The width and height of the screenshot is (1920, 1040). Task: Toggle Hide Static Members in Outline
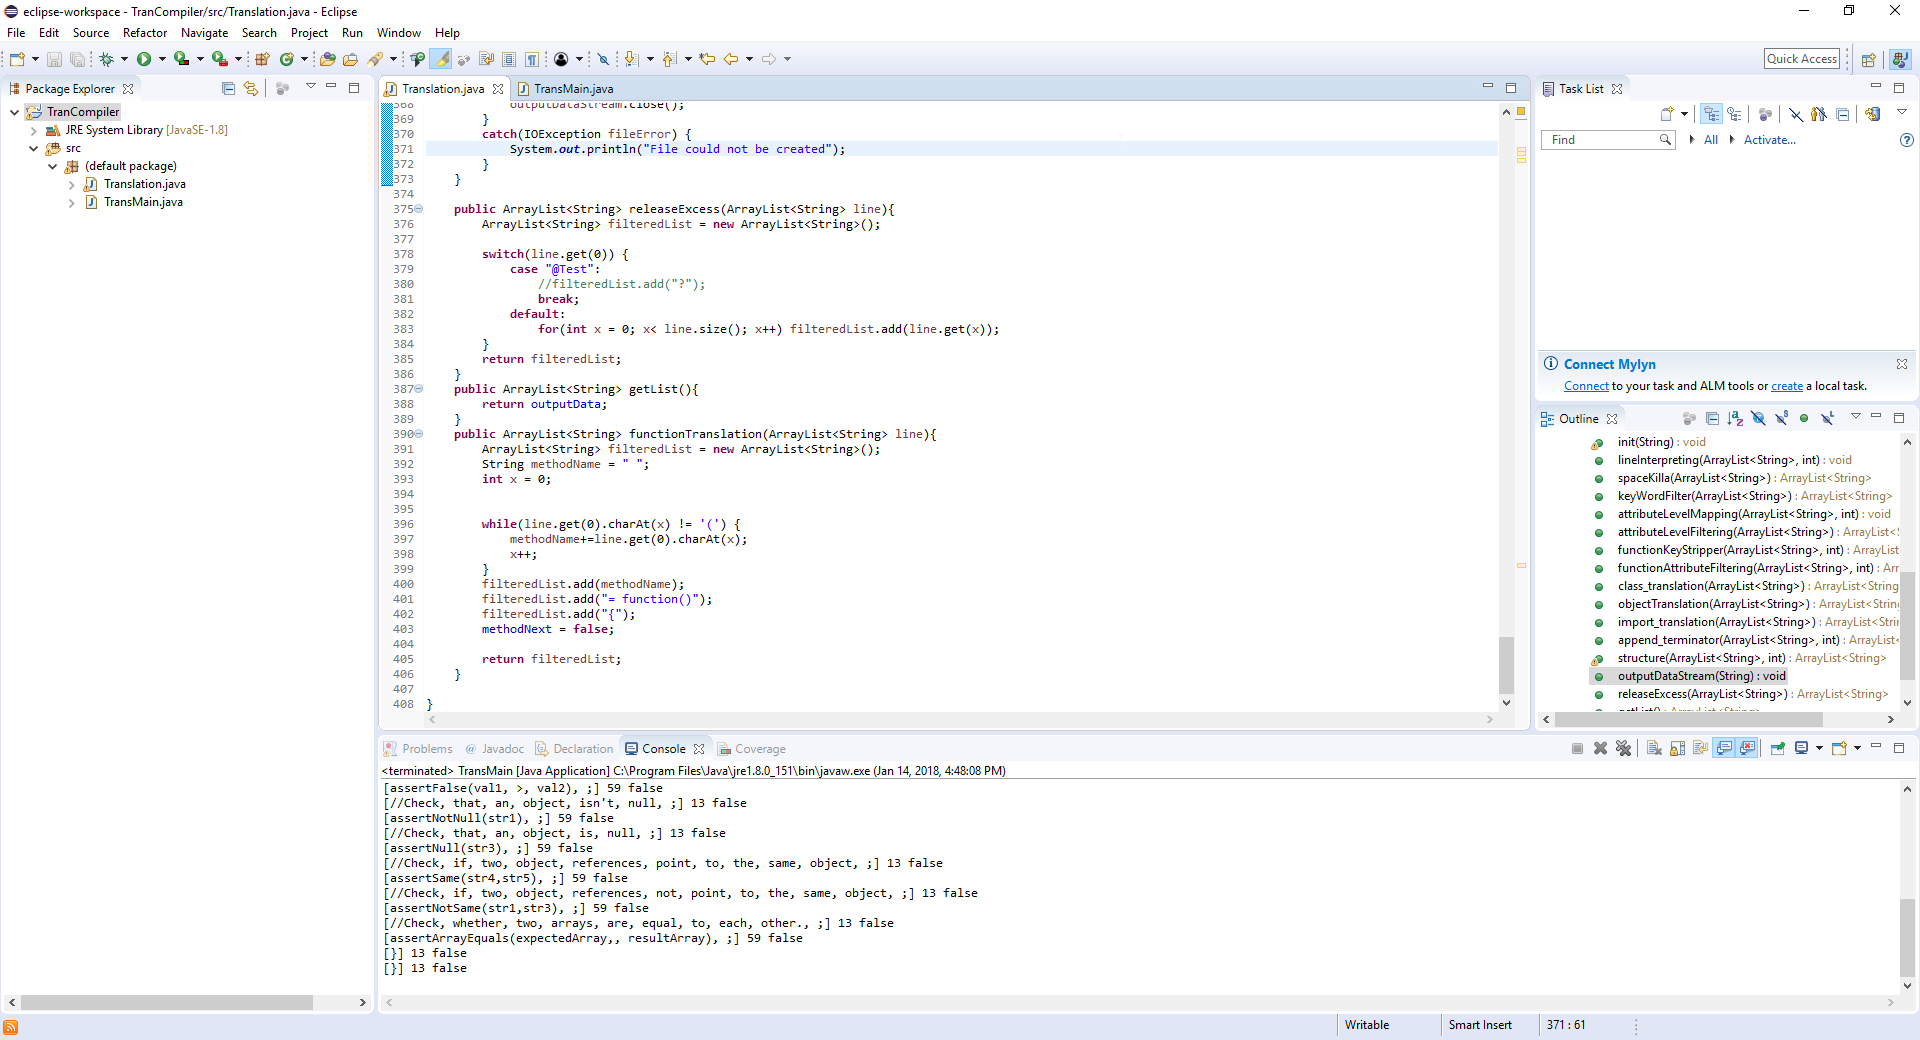[1781, 418]
